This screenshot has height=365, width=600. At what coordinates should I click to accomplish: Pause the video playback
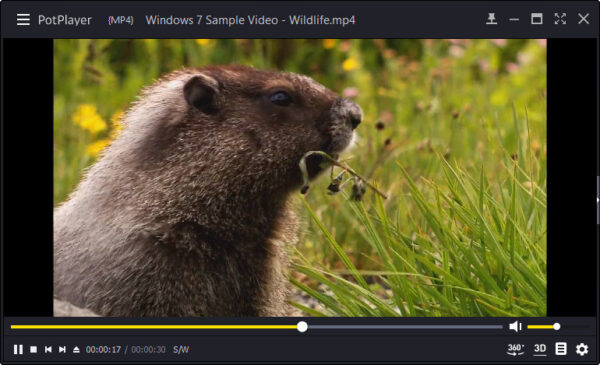[x=18, y=349]
